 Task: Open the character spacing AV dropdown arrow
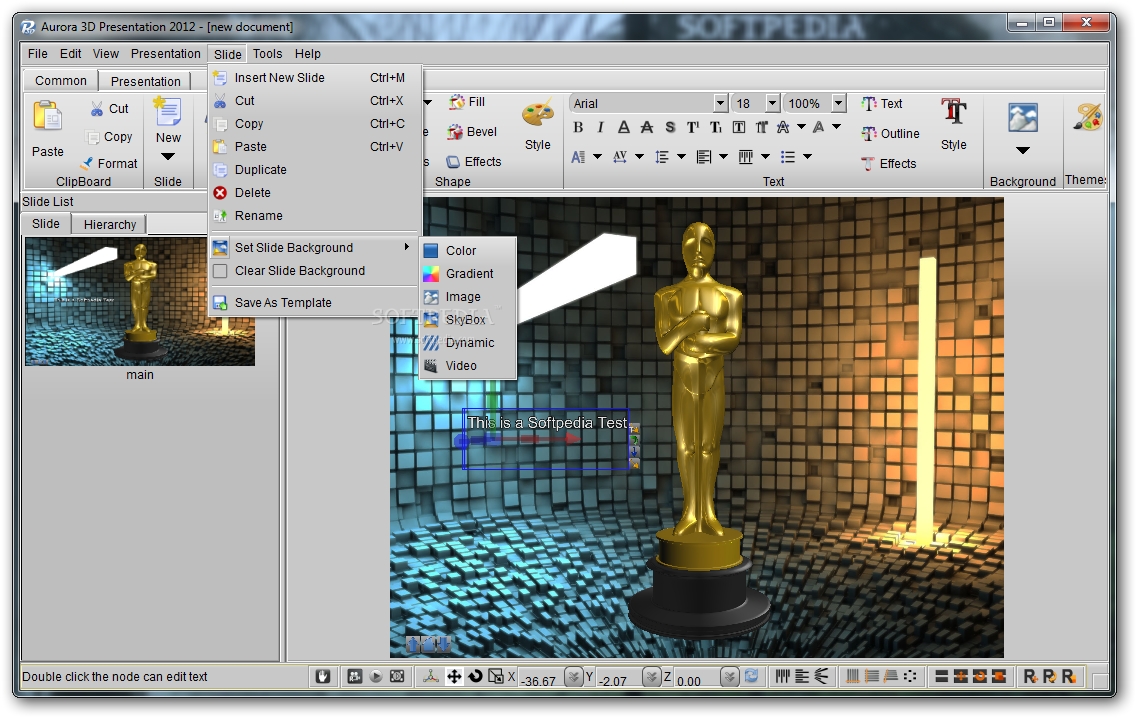tap(640, 157)
